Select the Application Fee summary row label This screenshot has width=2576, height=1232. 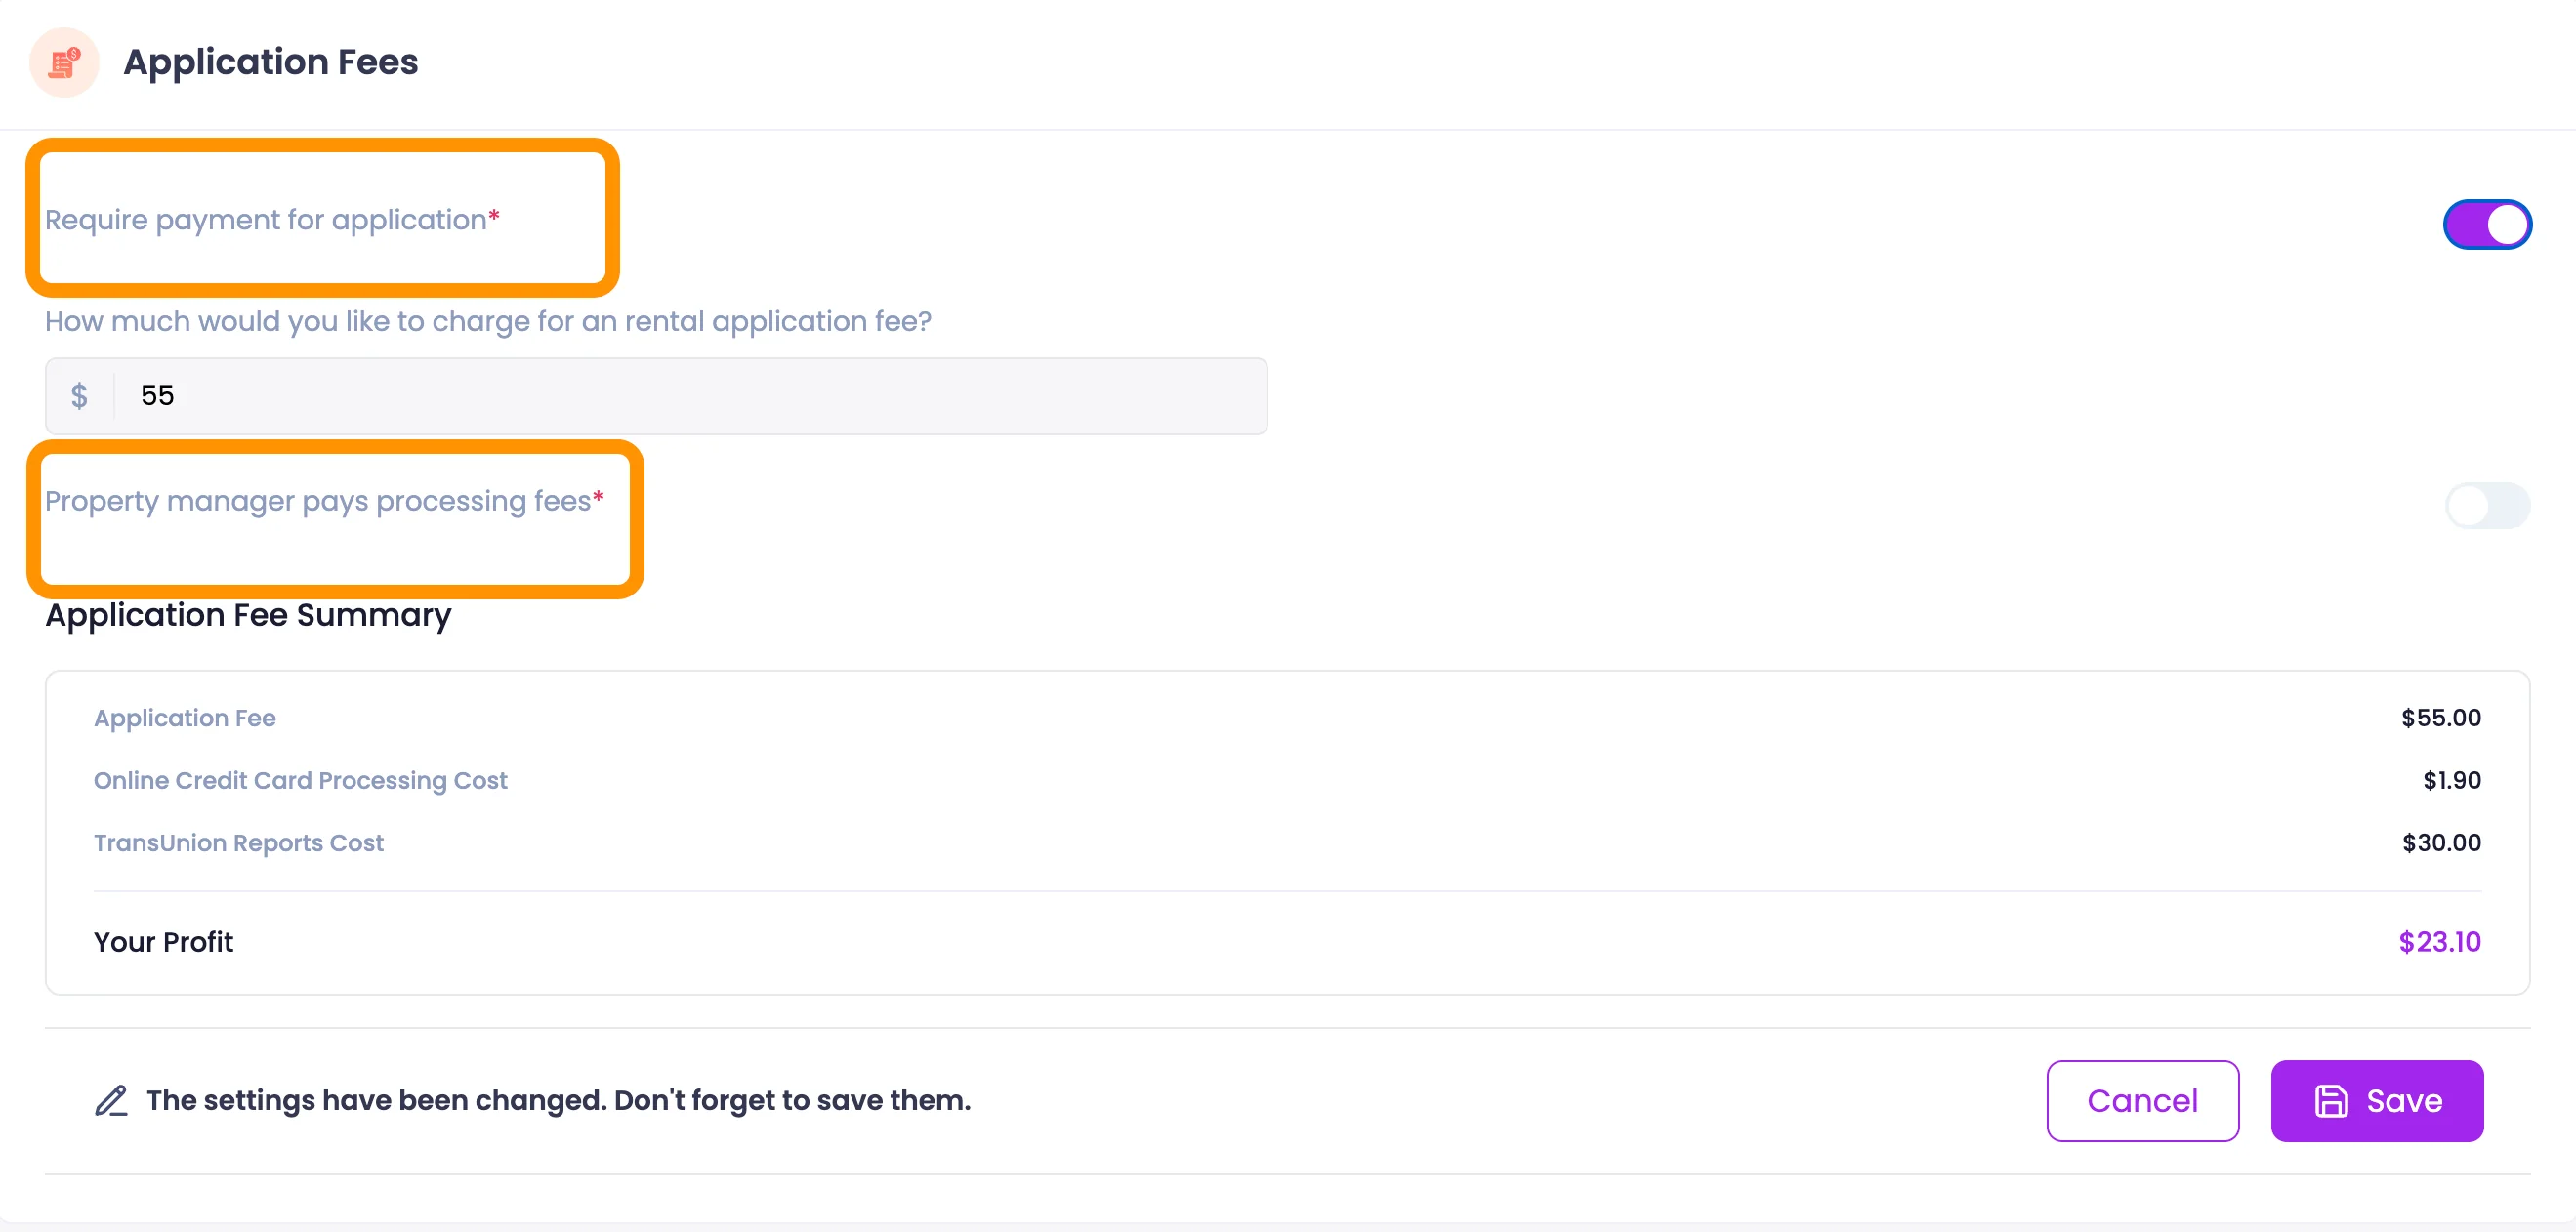pos(185,718)
